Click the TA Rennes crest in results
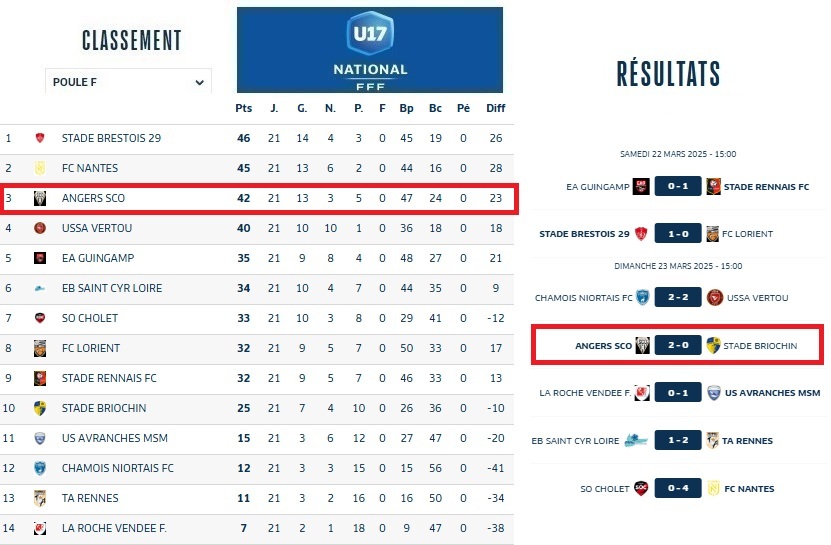This screenshot has height=545, width=831. click(x=713, y=441)
